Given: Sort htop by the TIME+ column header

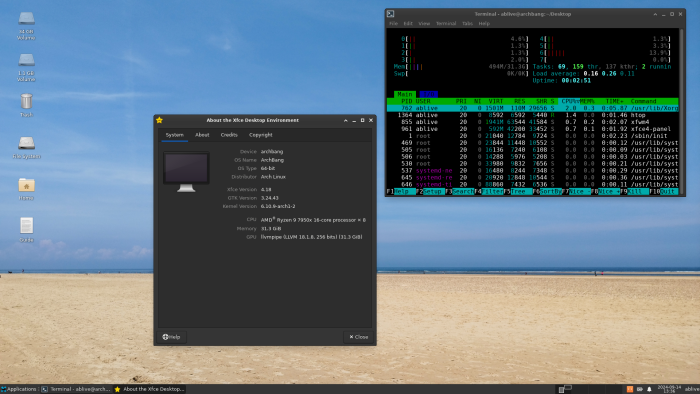Looking at the screenshot, I should tap(614, 101).
